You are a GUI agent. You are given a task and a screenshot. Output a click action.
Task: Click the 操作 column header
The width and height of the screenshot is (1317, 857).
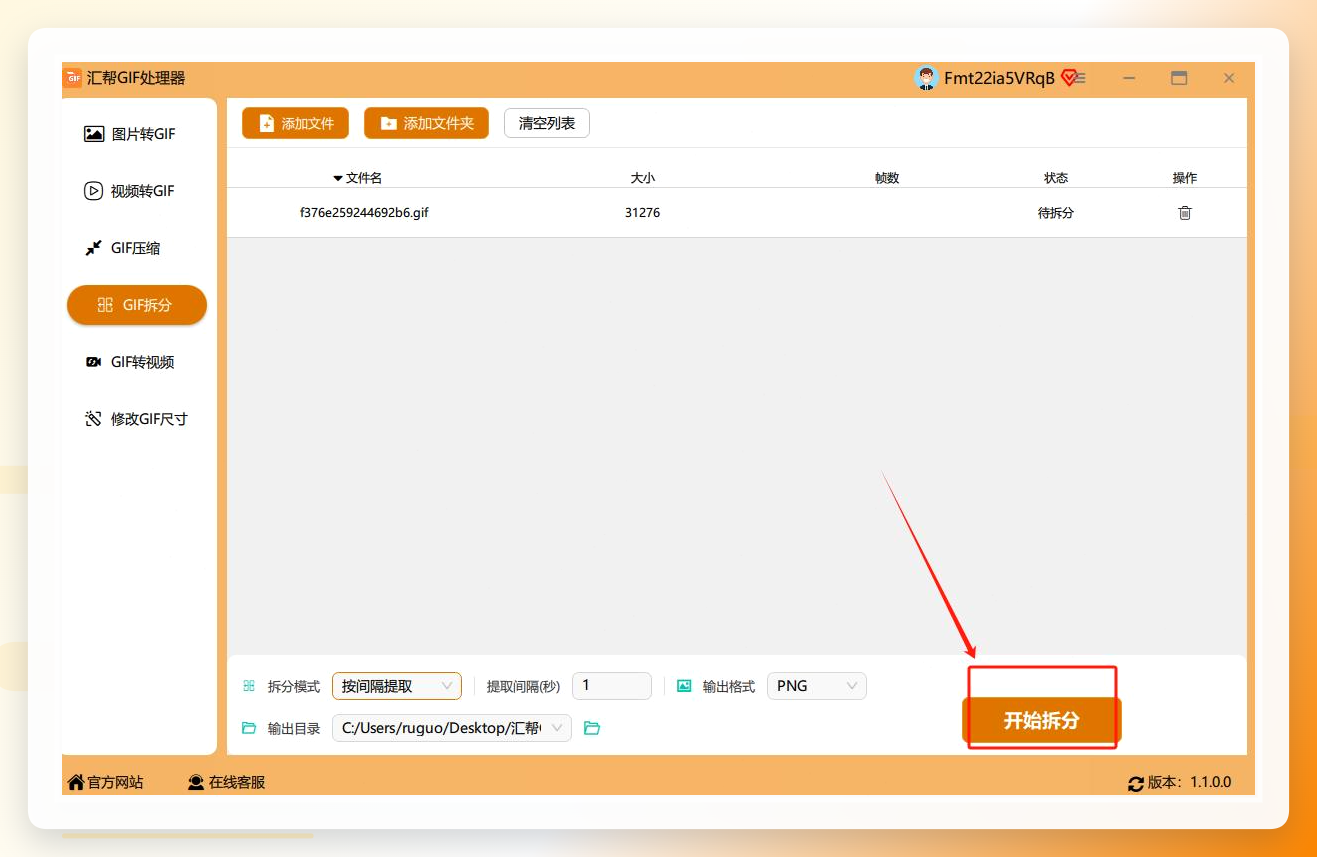pyautogui.click(x=1185, y=178)
